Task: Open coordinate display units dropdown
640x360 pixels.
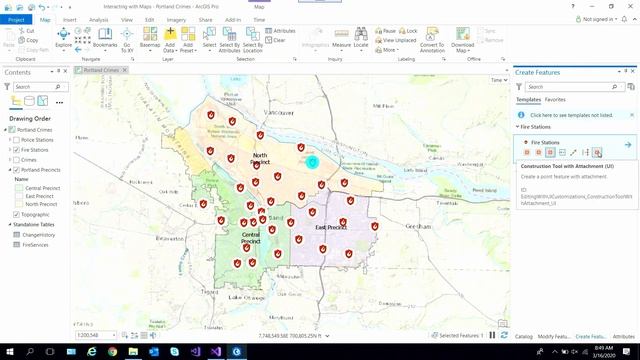Action: [x=327, y=336]
